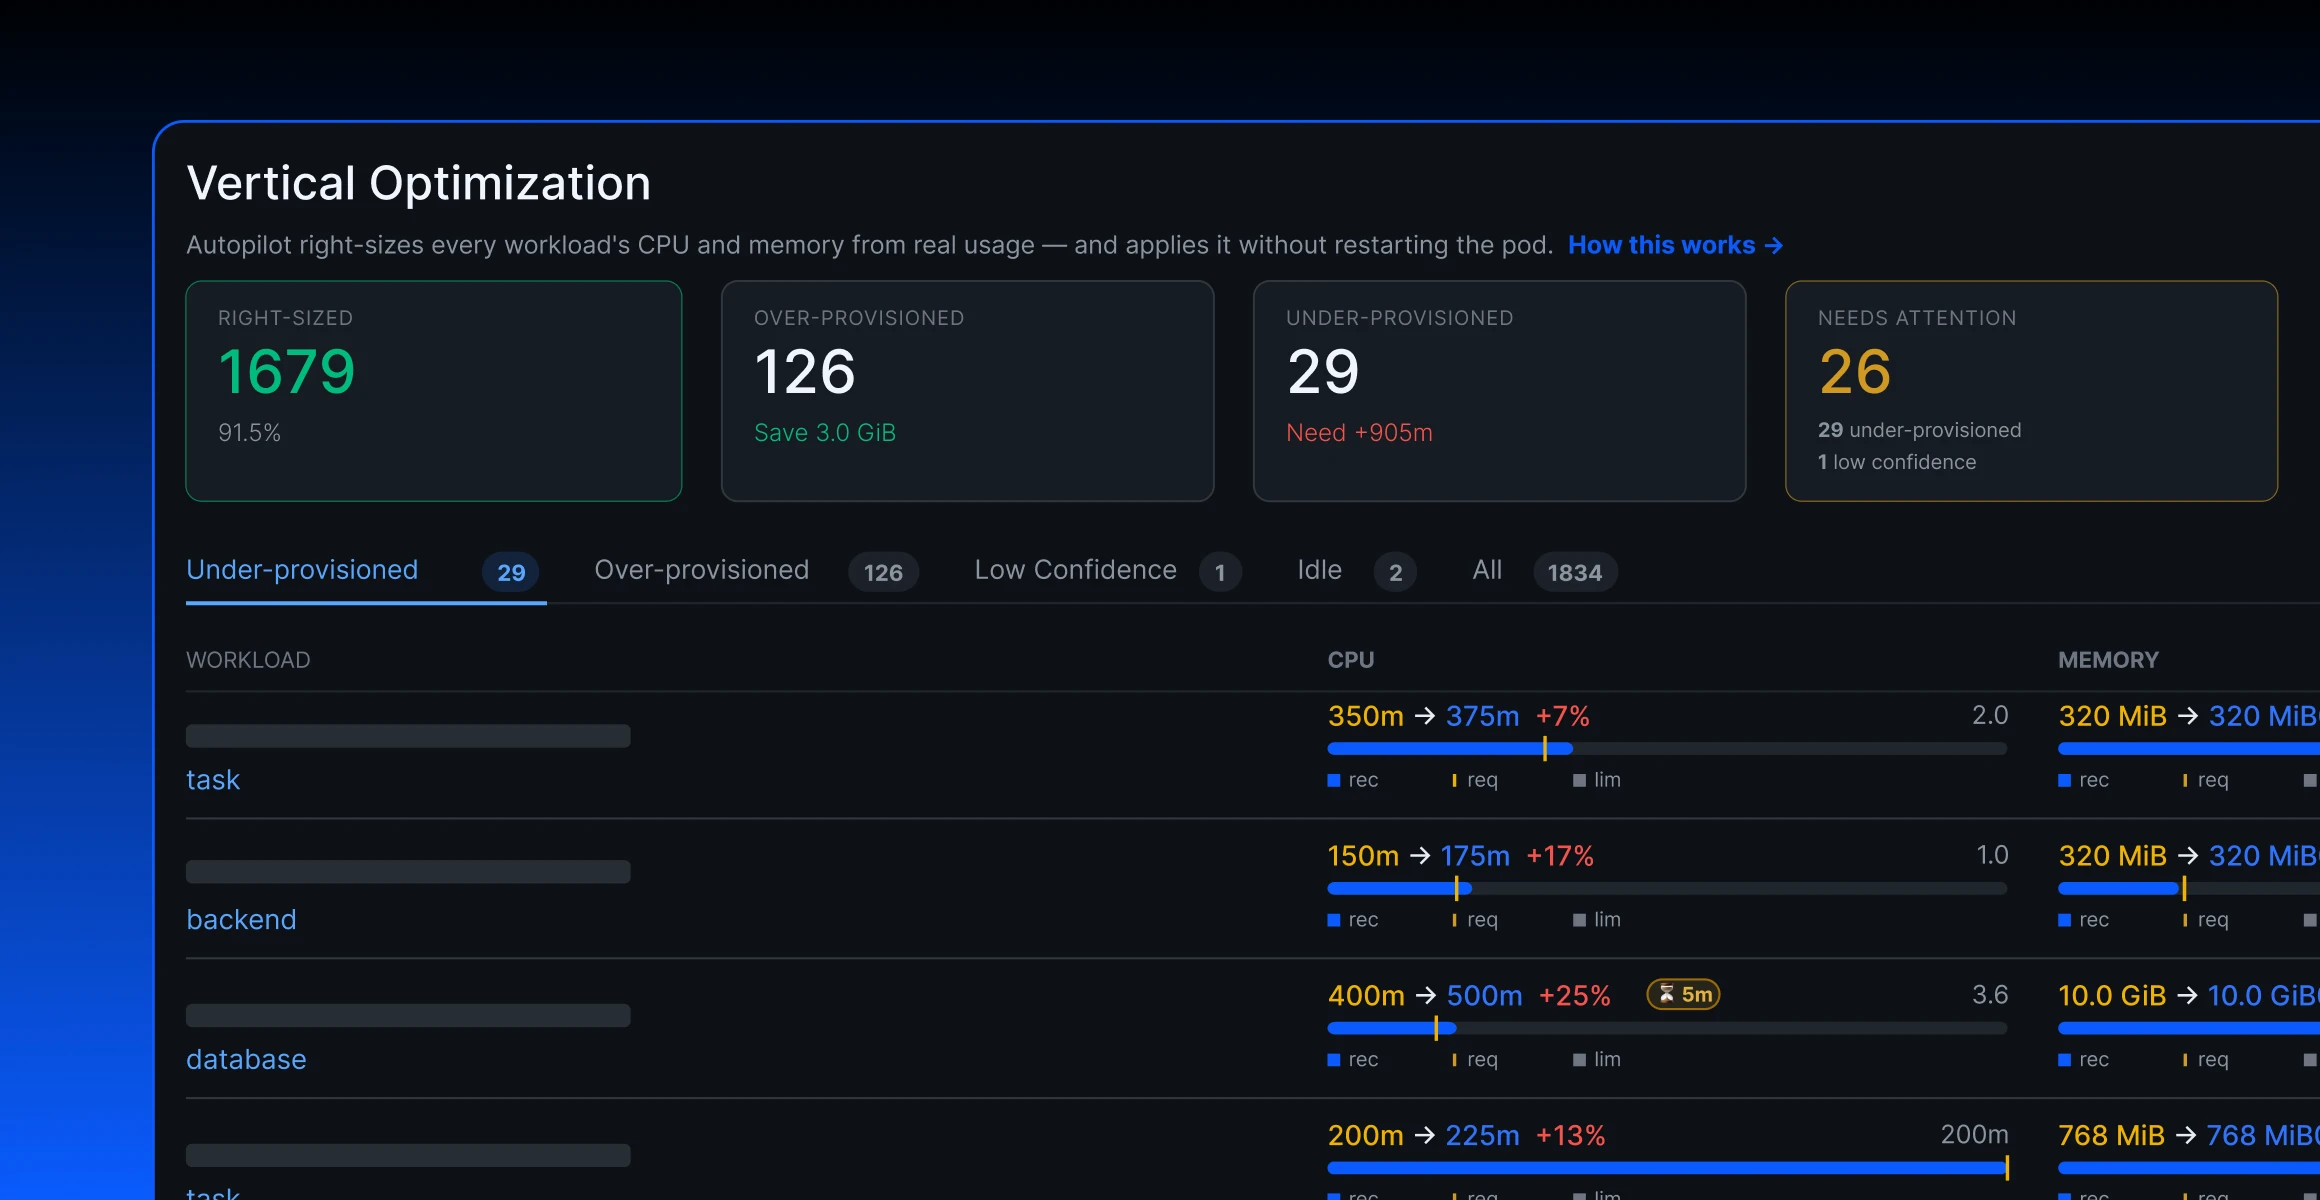Viewport: 2320px width, 1200px height.
Task: Click the 'Save 3.0 GiB' text
Action: (825, 433)
